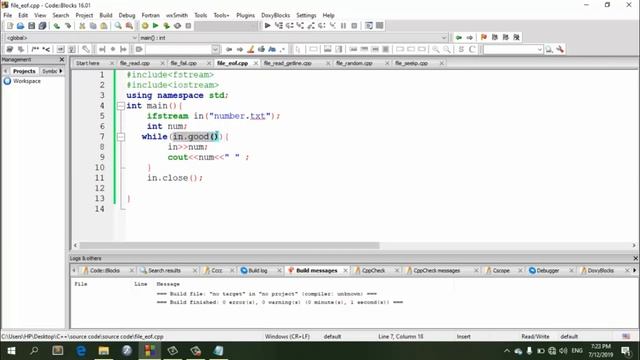Switch to the Search results tab
Screen dimensions: 640x360
[164, 271]
